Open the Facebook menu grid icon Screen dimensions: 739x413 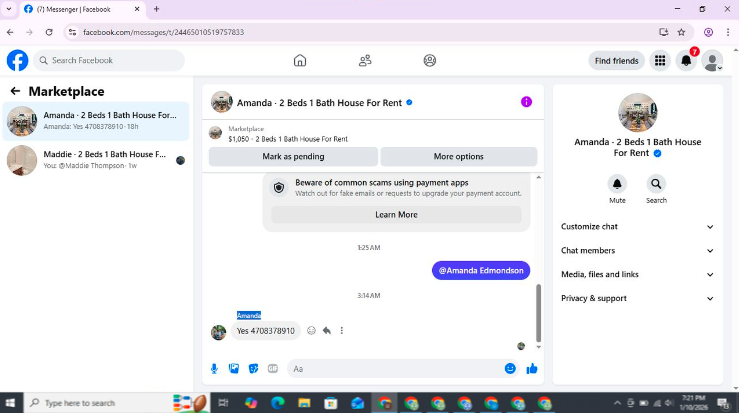pos(660,60)
